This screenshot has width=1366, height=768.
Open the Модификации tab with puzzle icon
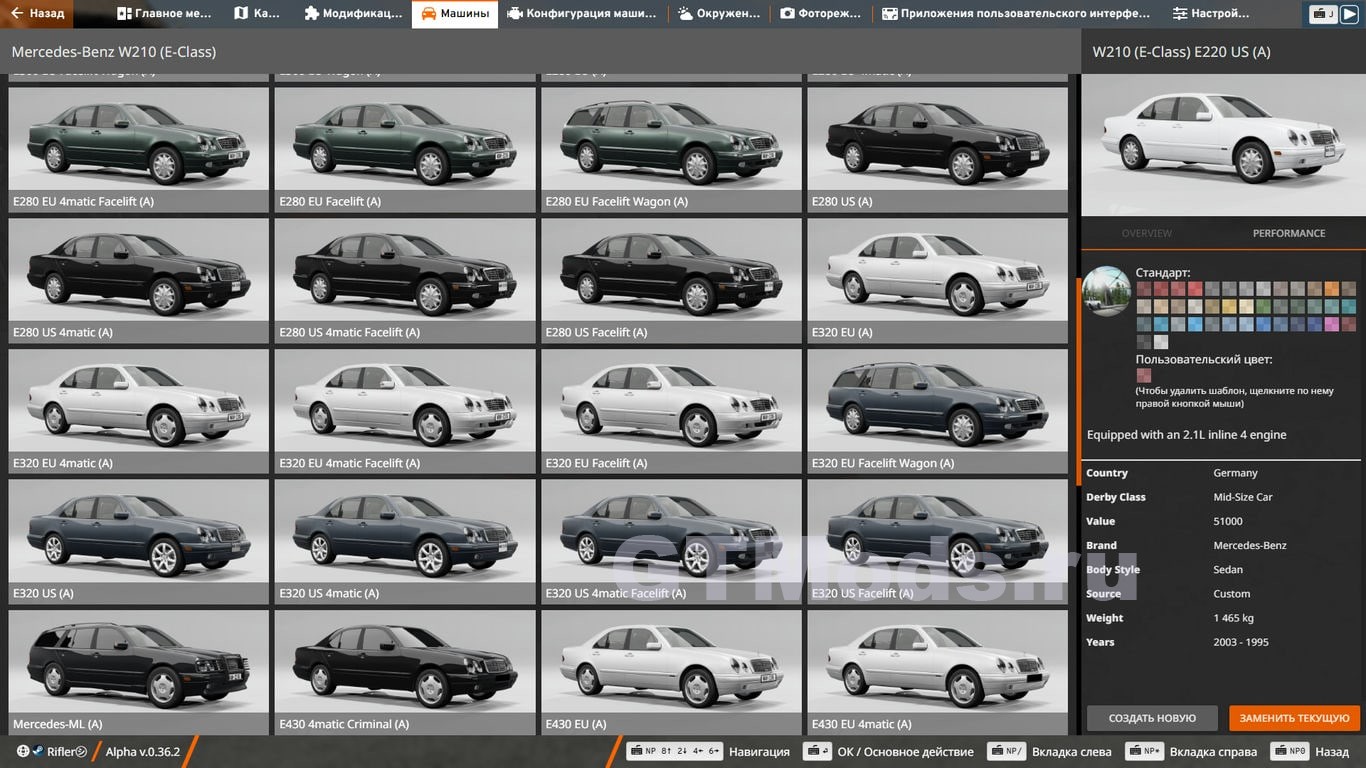(353, 14)
